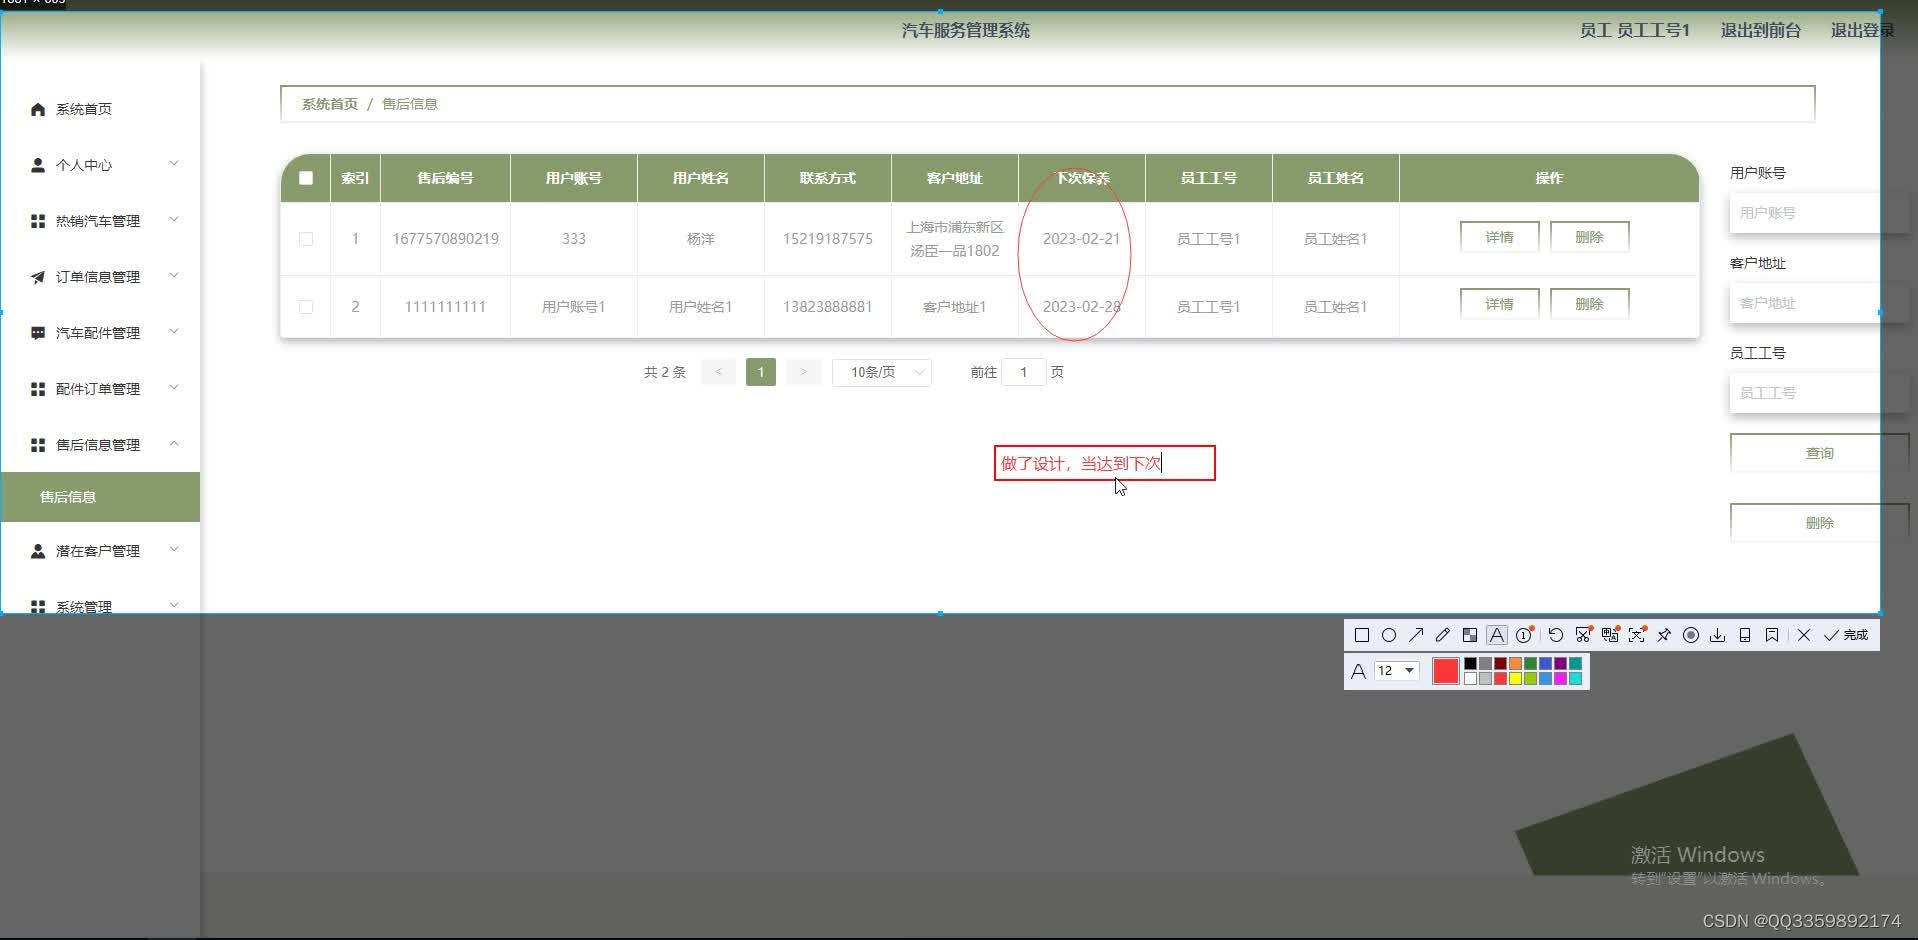Click the OCR text recognition icon
1918x940 pixels.
pyautogui.click(x=1637, y=635)
